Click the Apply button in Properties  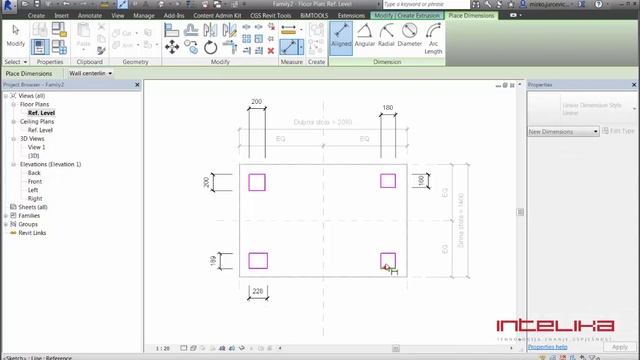coord(620,347)
